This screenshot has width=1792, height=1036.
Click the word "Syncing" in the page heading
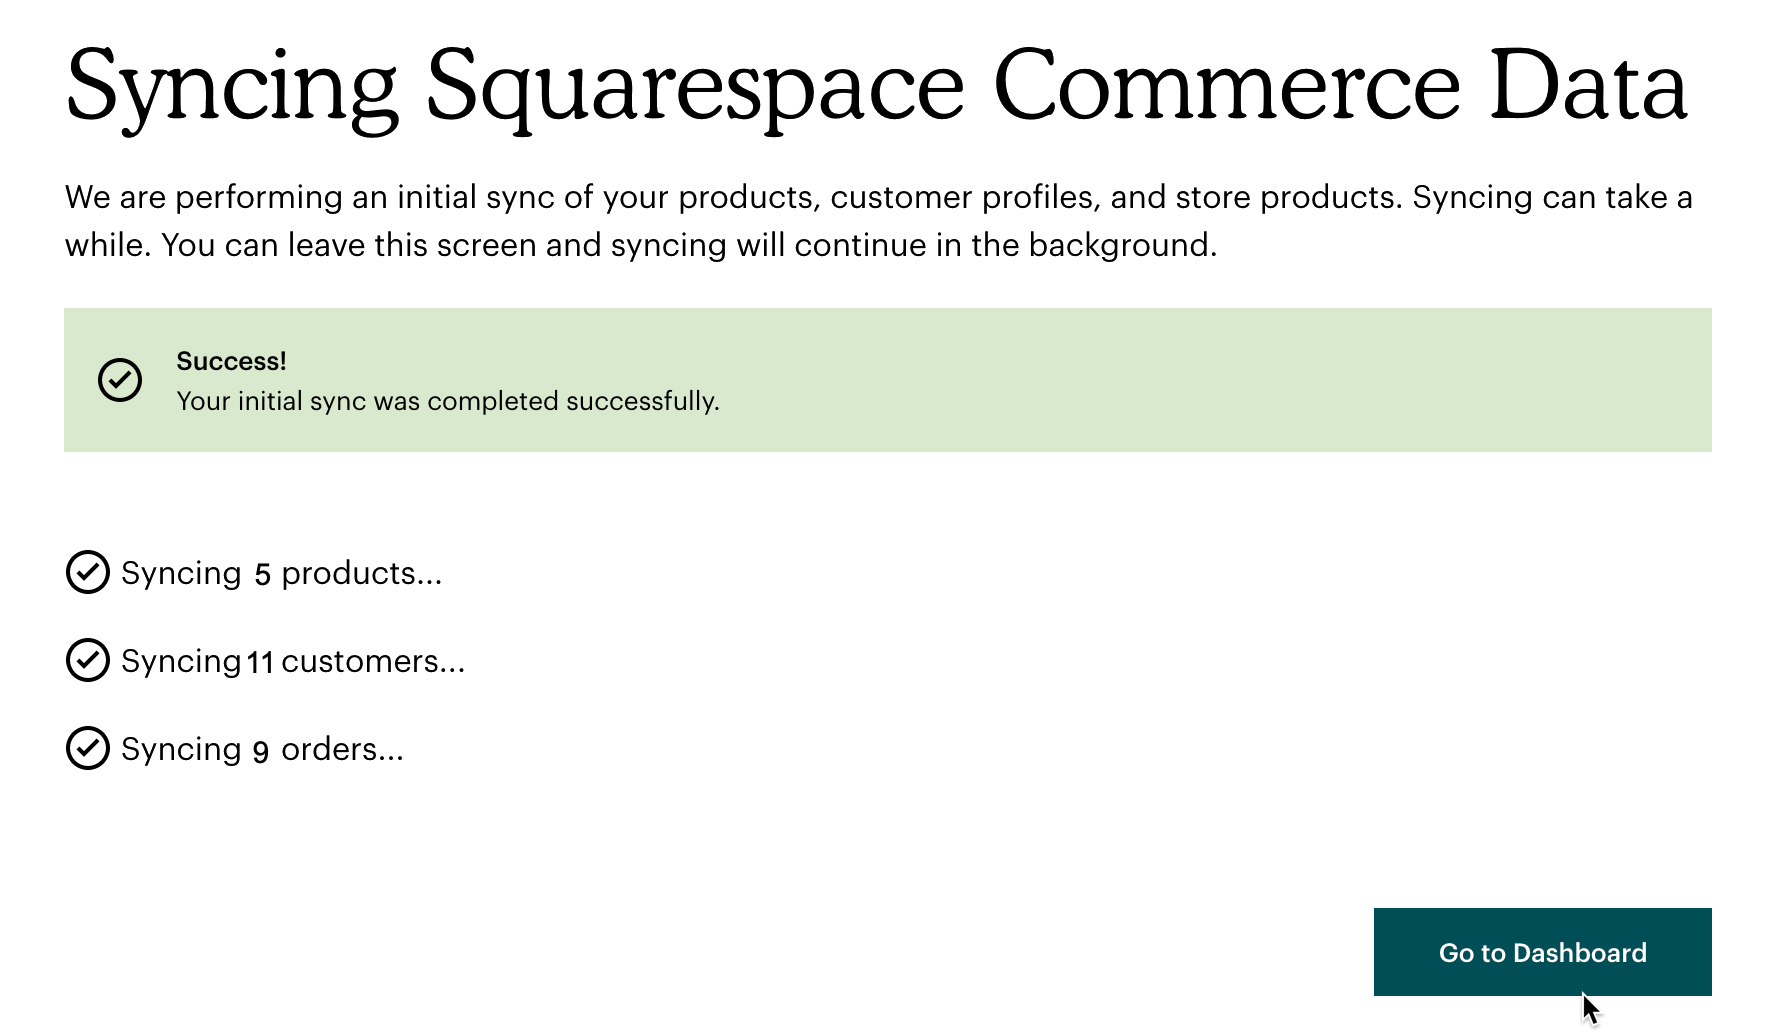pyautogui.click(x=232, y=88)
